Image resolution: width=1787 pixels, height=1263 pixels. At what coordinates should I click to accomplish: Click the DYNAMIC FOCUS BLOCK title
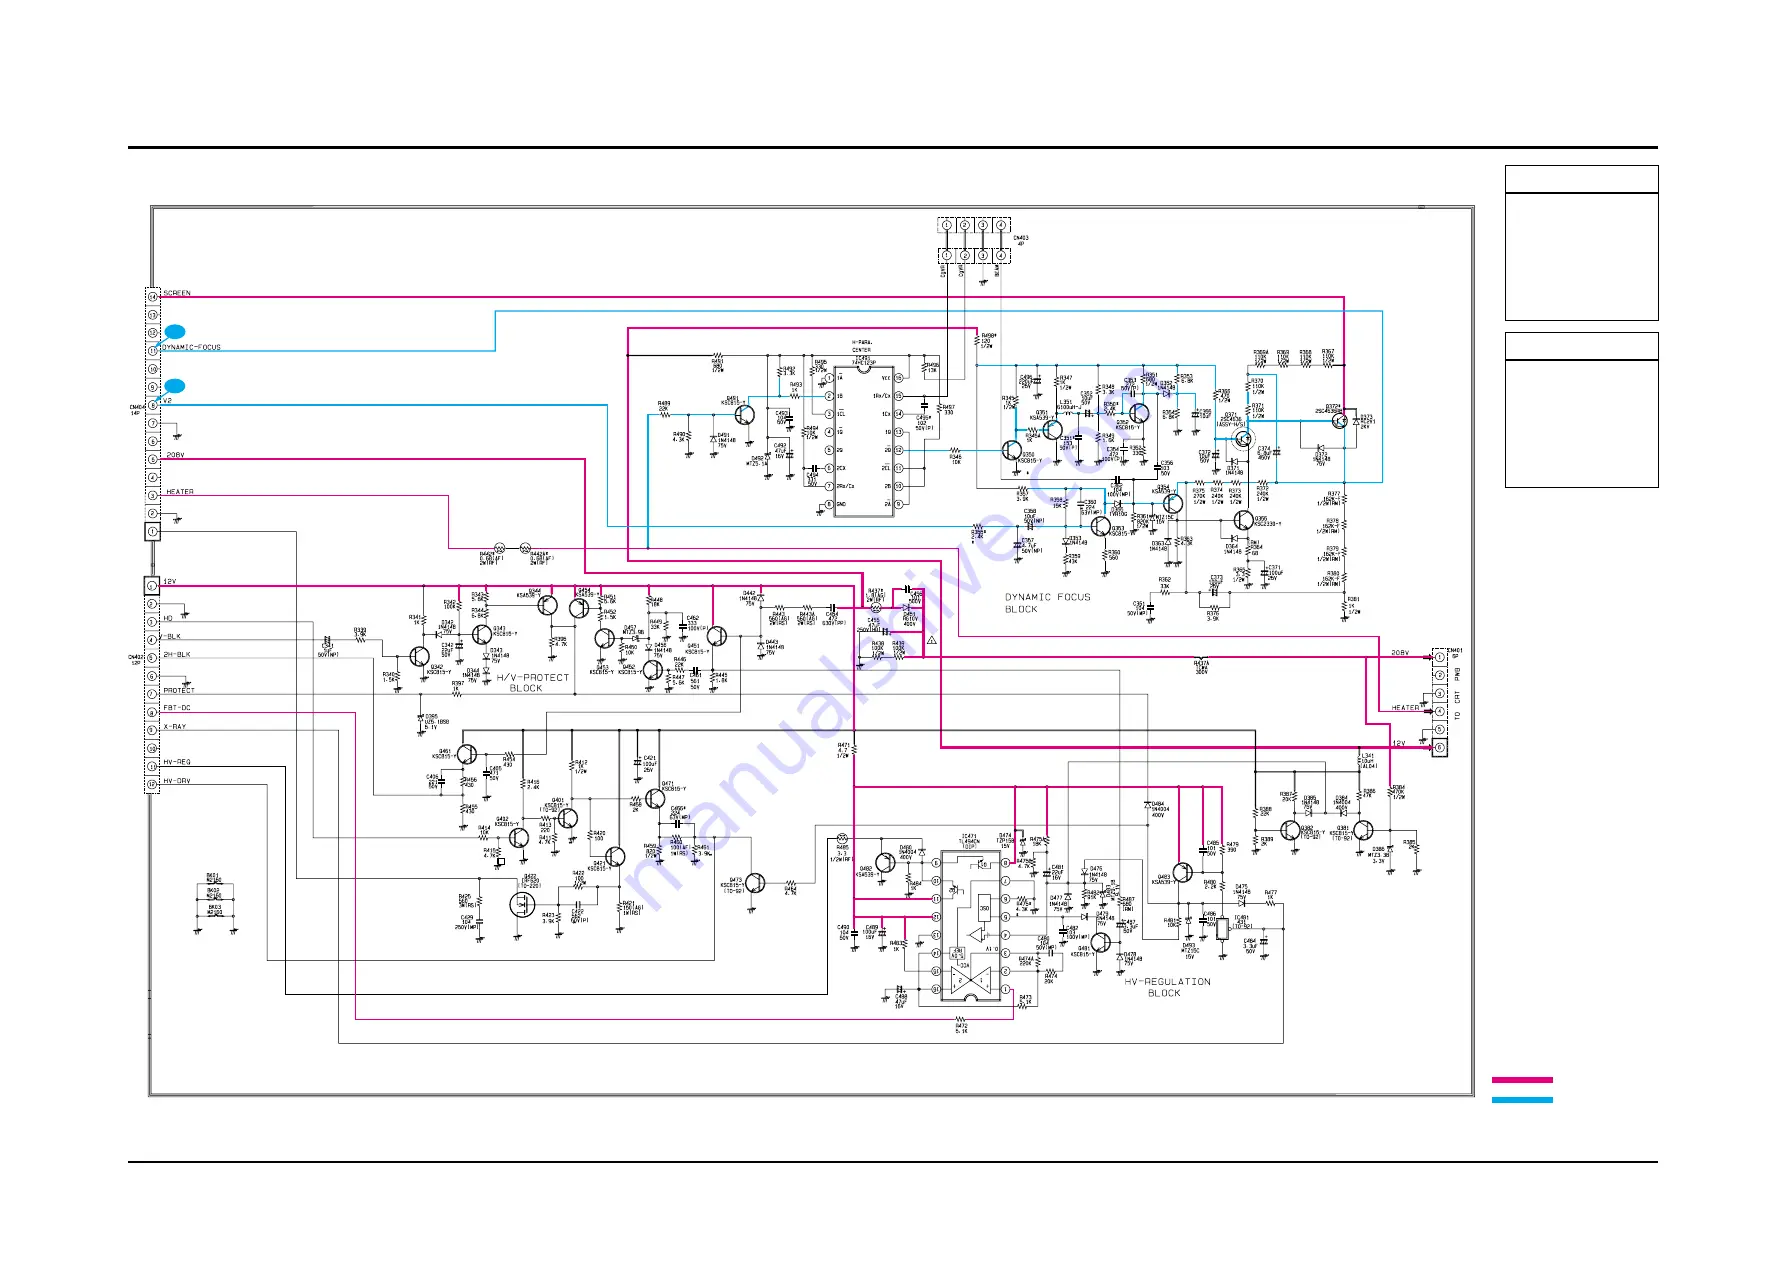pyautogui.click(x=1048, y=603)
